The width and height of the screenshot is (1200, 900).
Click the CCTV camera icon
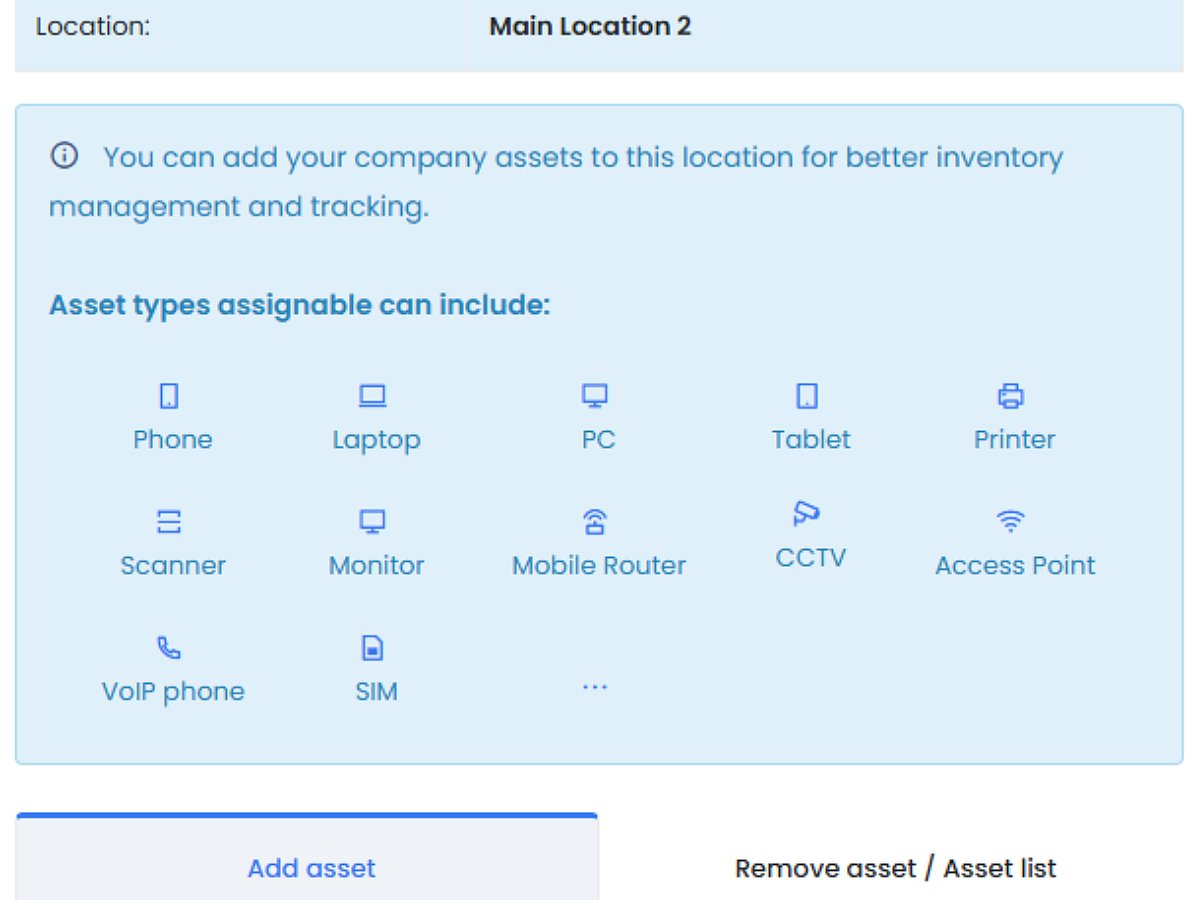point(806,514)
